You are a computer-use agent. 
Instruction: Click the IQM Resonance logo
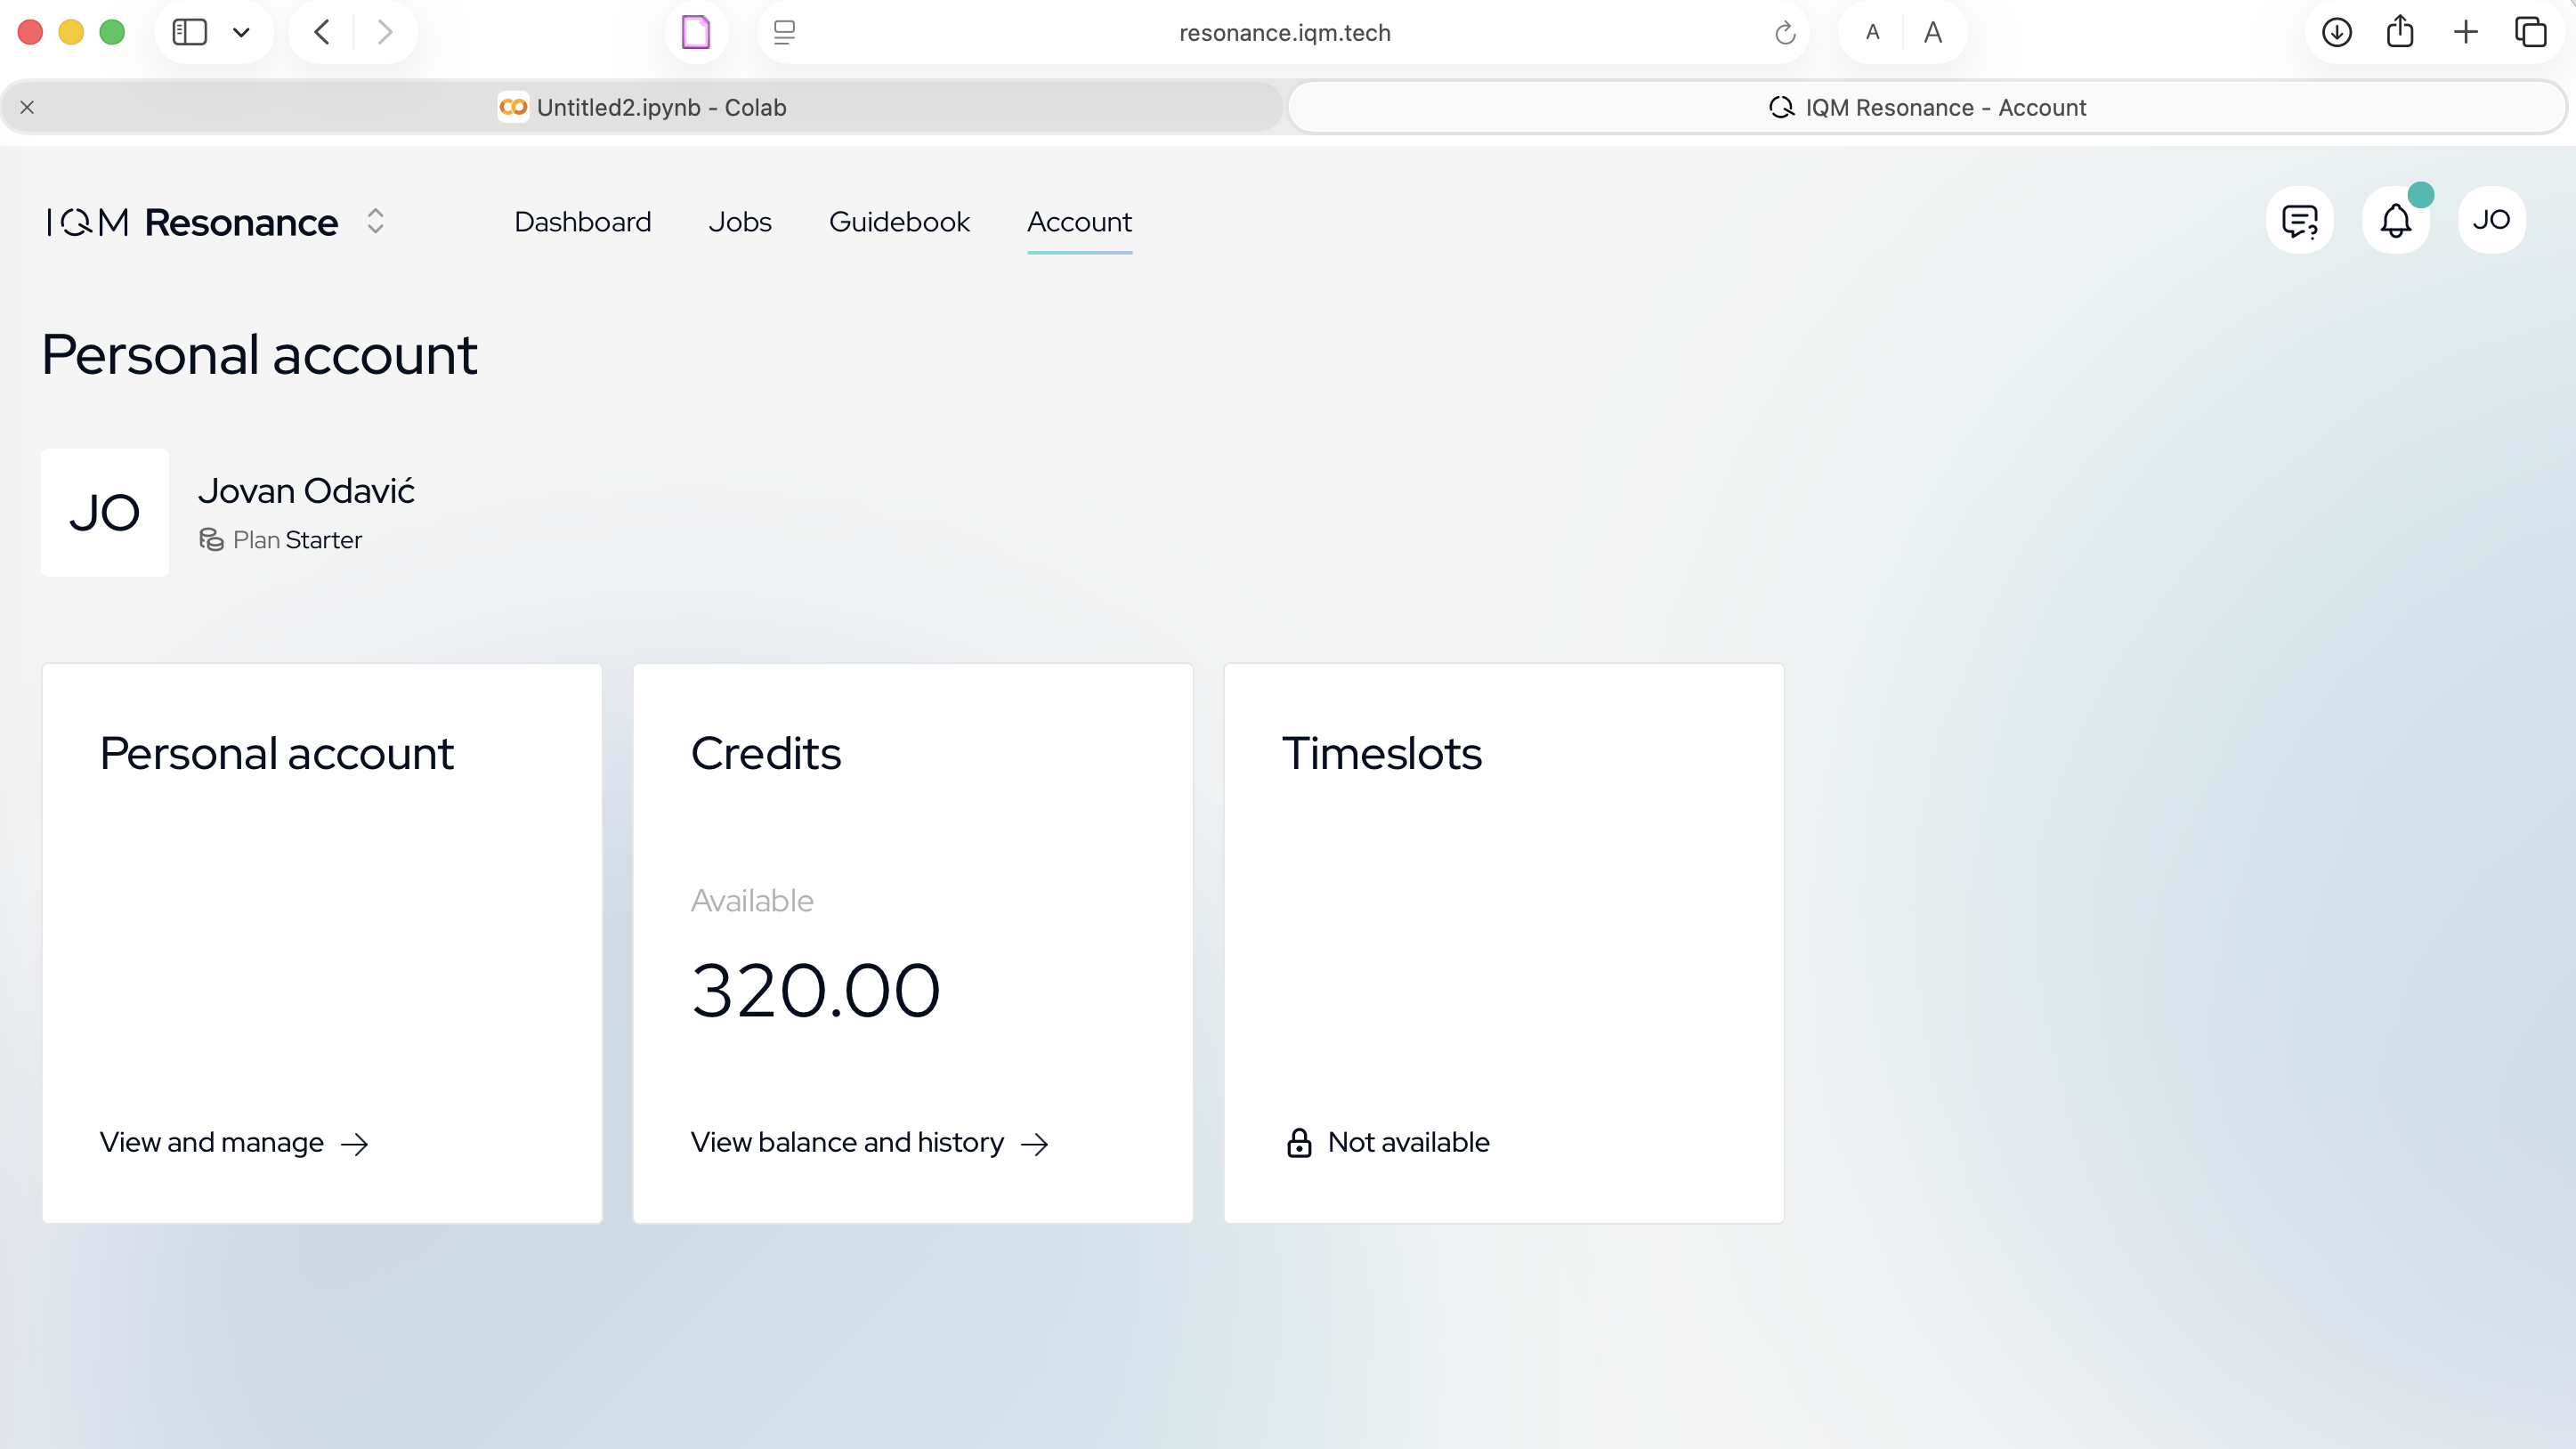coord(192,222)
